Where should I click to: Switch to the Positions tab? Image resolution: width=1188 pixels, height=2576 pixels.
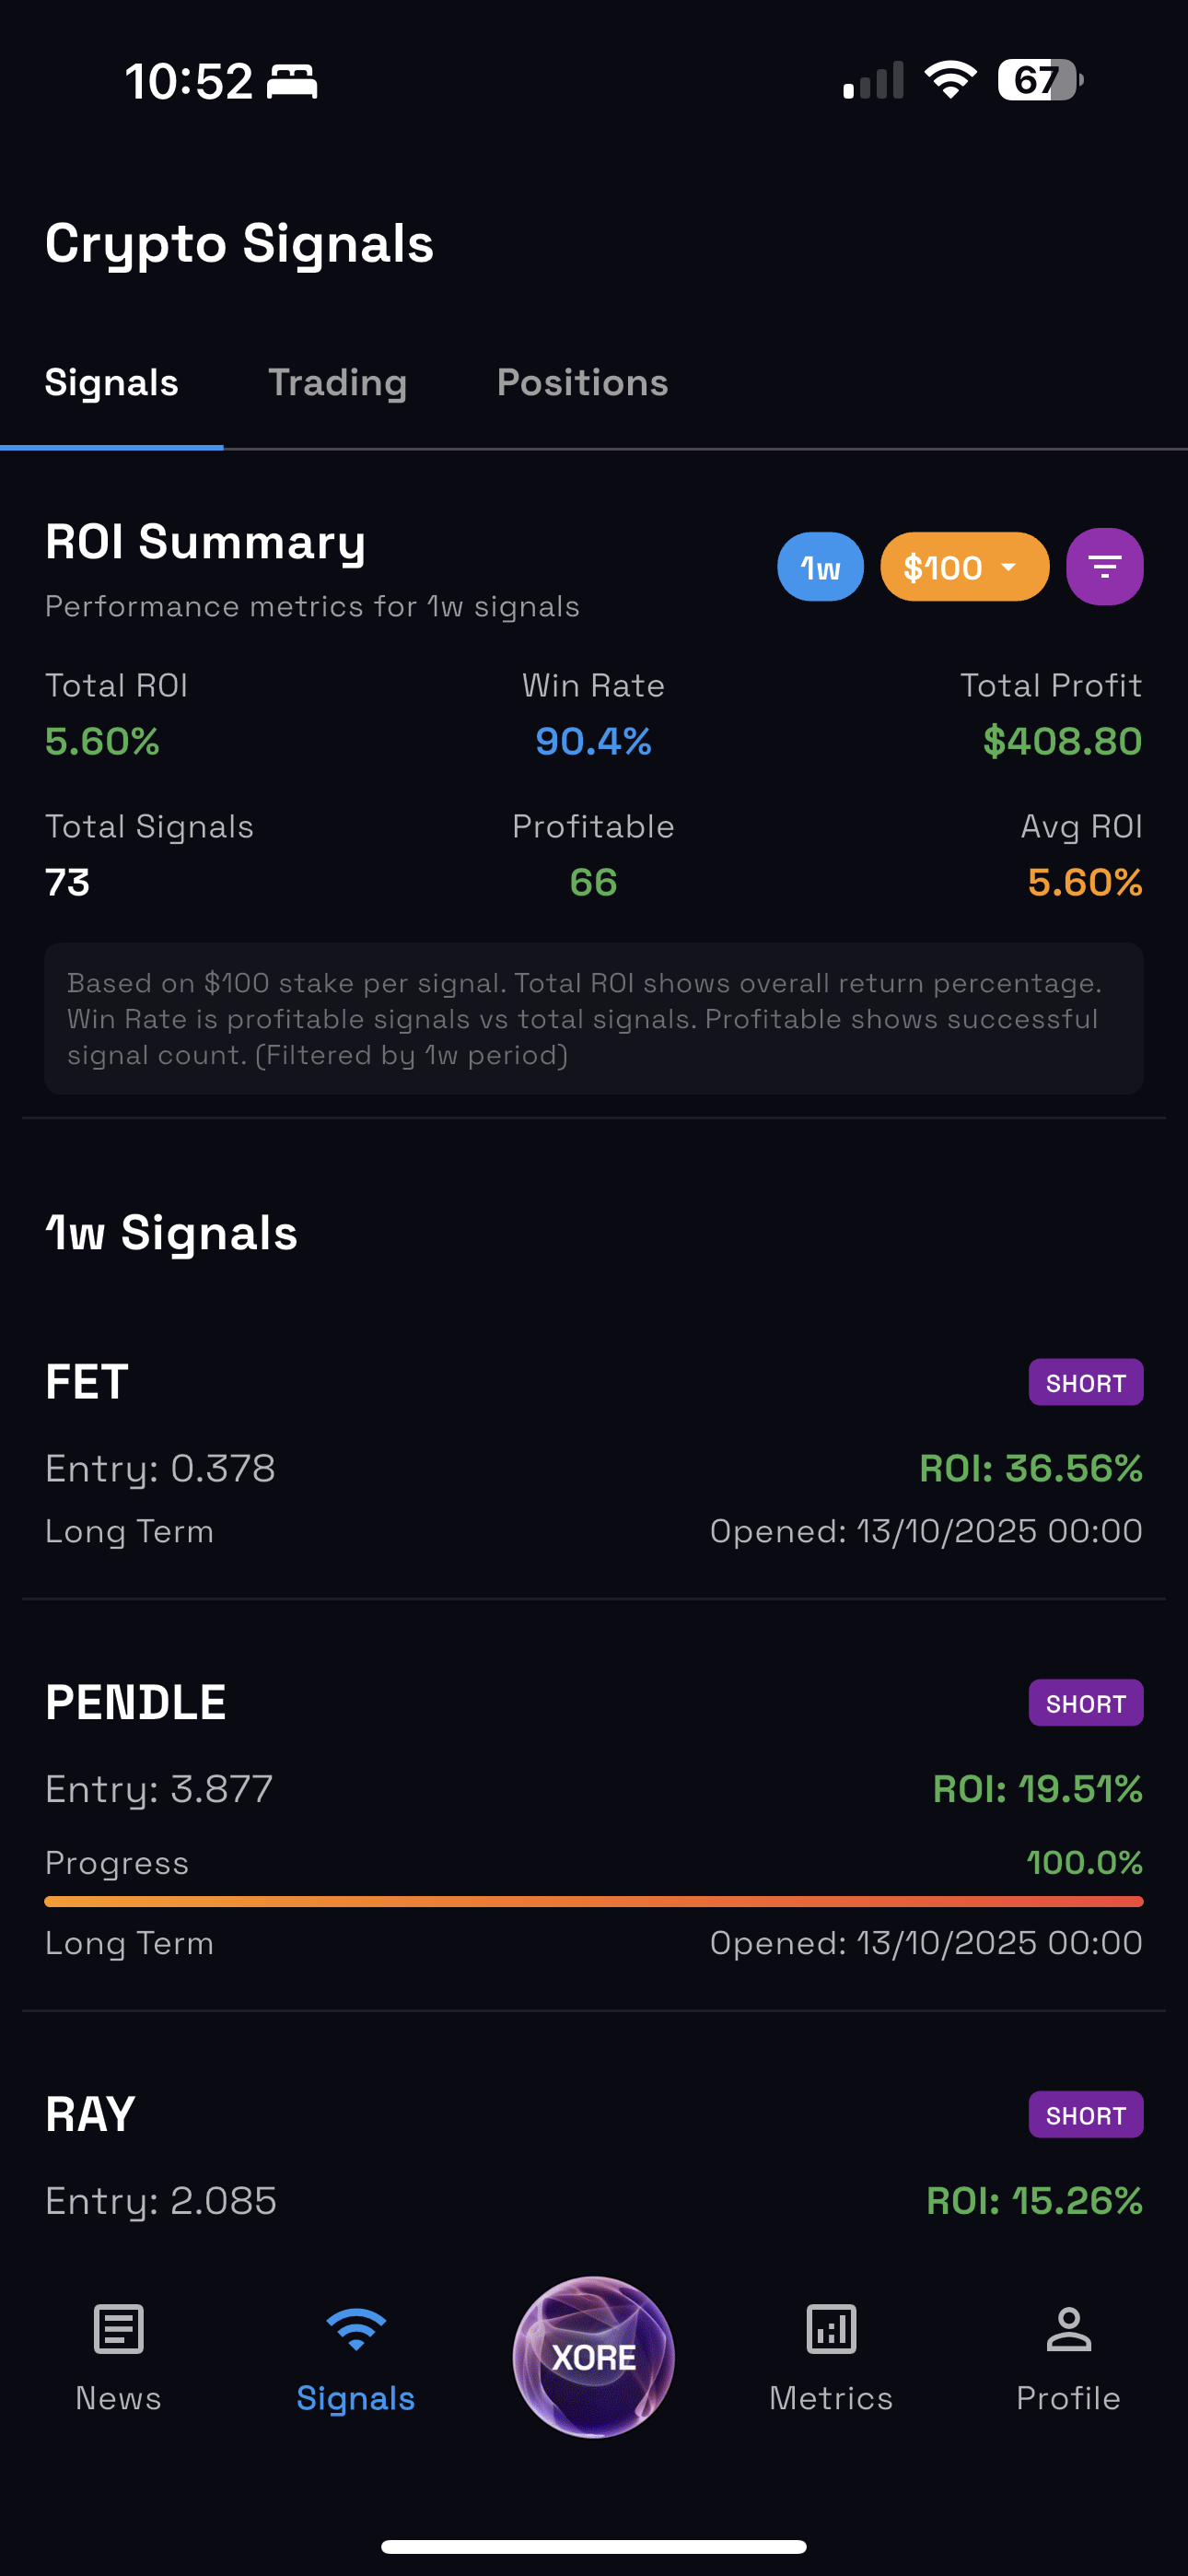tap(582, 383)
